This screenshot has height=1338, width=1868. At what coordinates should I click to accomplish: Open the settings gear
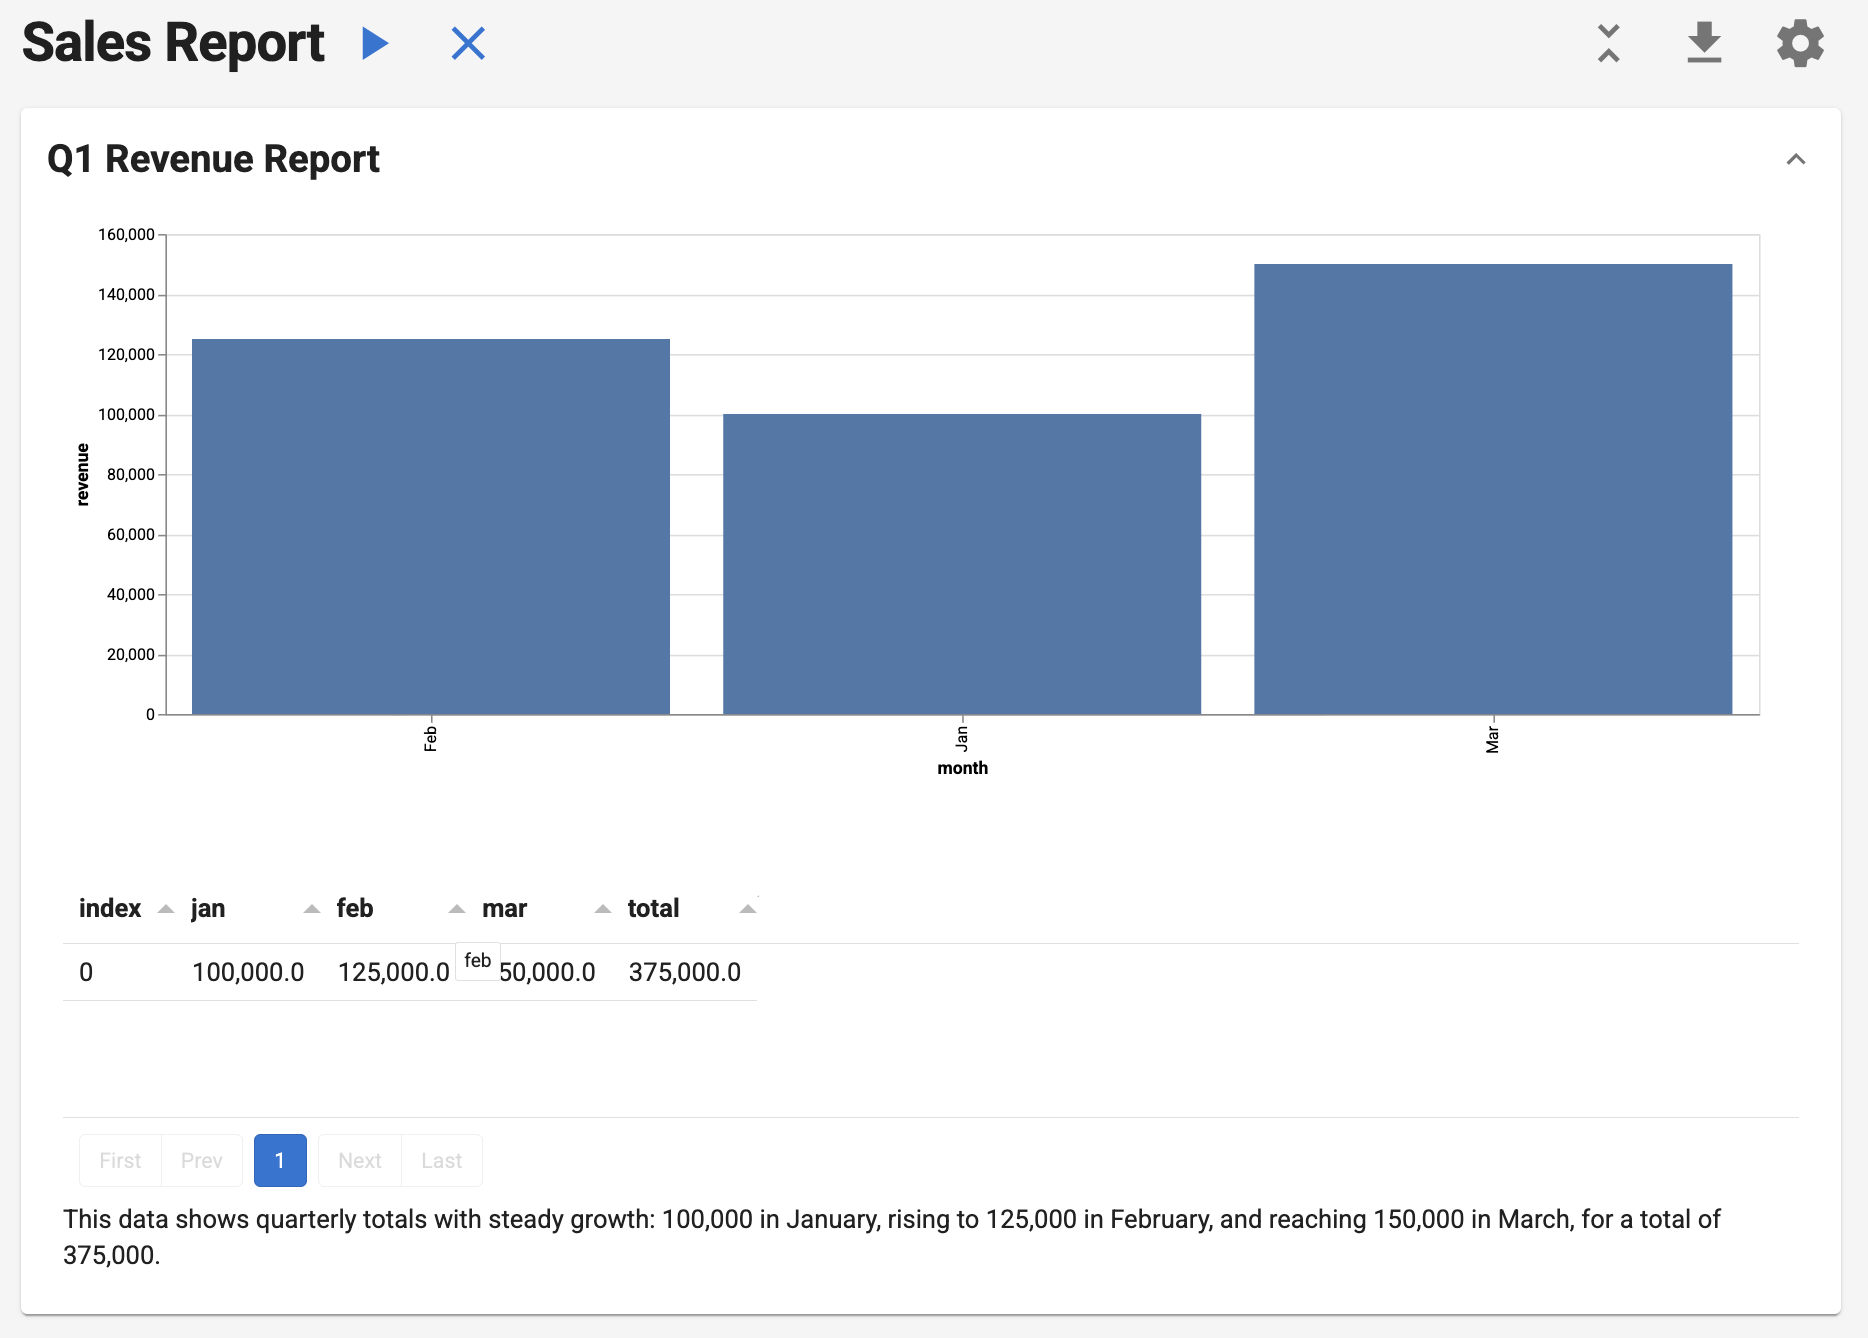pos(1799,43)
